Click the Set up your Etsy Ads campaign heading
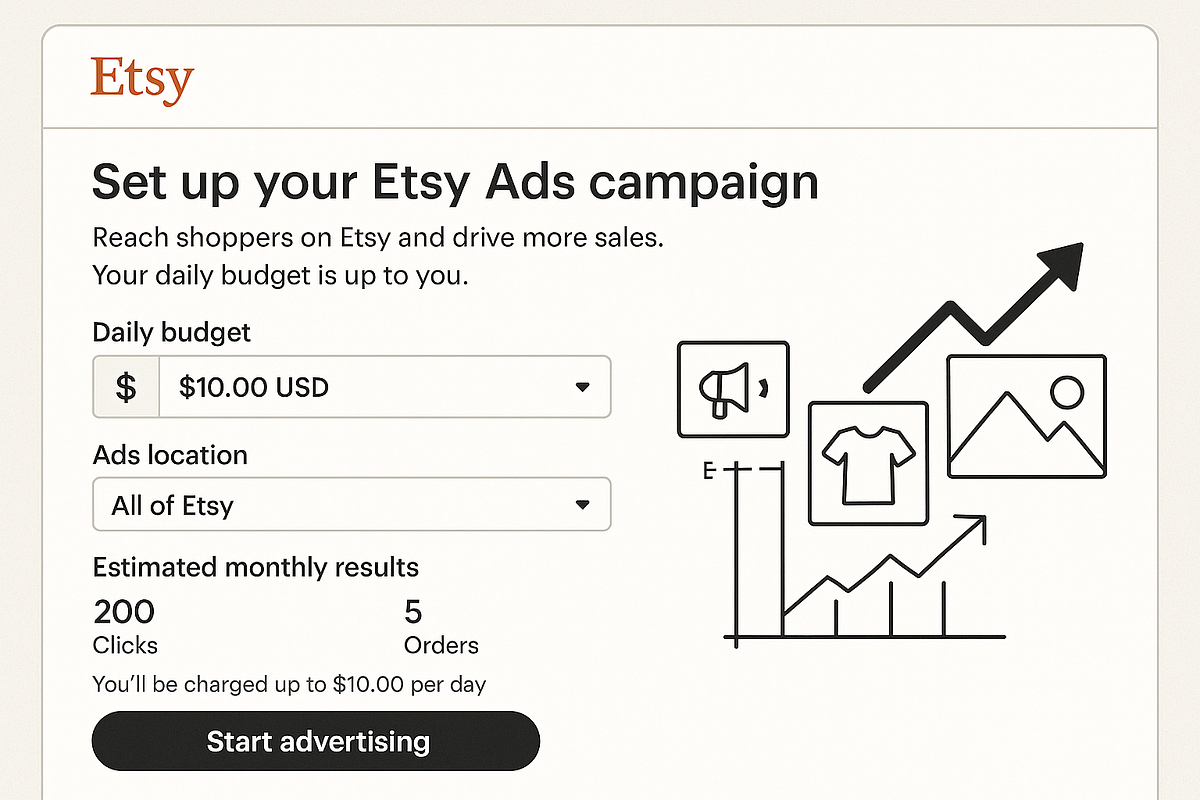 [x=455, y=182]
